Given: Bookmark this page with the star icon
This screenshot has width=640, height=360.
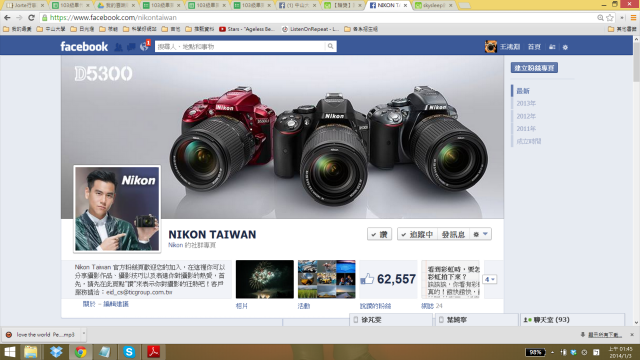Looking at the screenshot, I should click(x=610, y=18).
